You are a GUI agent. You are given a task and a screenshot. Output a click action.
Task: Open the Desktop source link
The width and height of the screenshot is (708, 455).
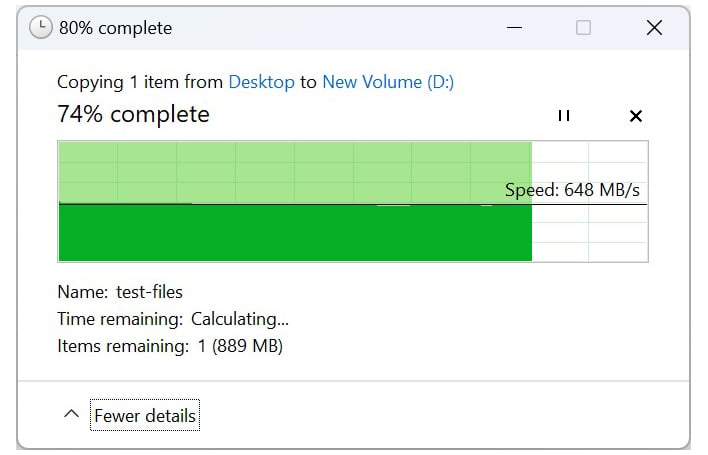261,82
